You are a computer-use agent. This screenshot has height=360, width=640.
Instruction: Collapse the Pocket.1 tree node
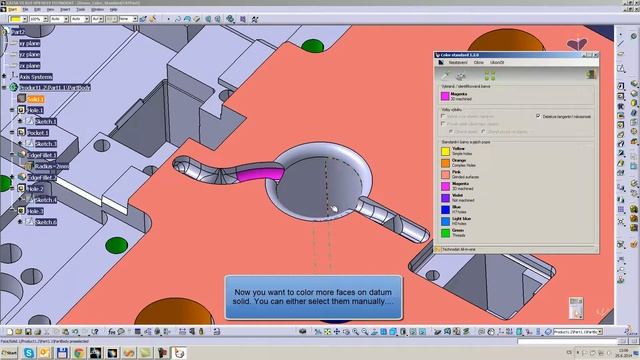[x=12, y=133]
